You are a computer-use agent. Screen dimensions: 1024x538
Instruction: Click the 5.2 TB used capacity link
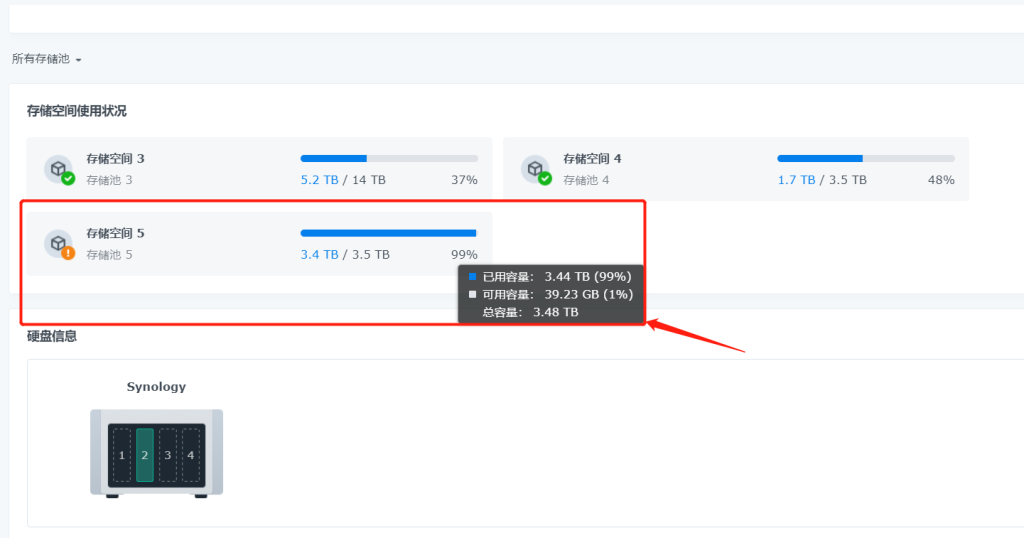click(x=319, y=180)
